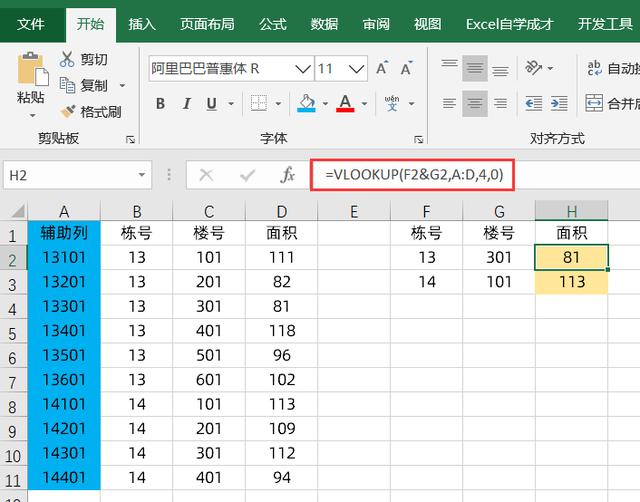Screen dimensions: 640x502
Task: Select cell D5 with value 118
Action: coord(282,331)
